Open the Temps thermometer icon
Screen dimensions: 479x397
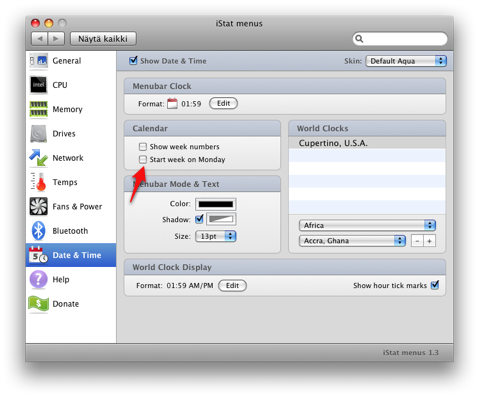click(x=39, y=182)
